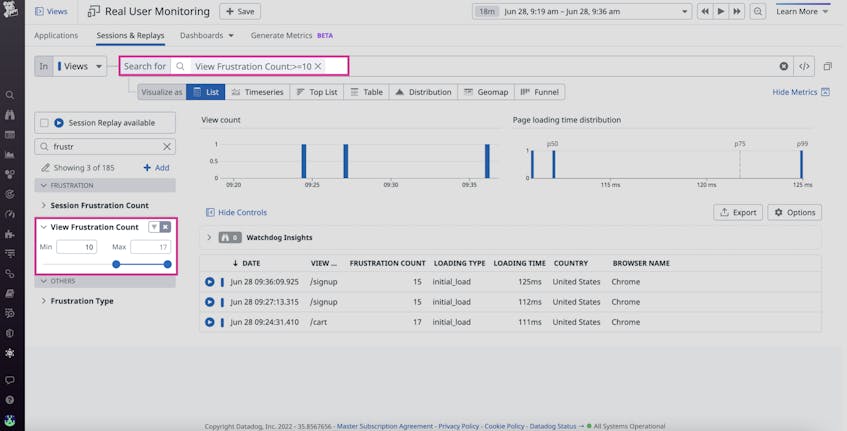Image resolution: width=847 pixels, height=431 pixels.
Task: Open the binoculars icon in the sidebar
Action: click(10, 115)
